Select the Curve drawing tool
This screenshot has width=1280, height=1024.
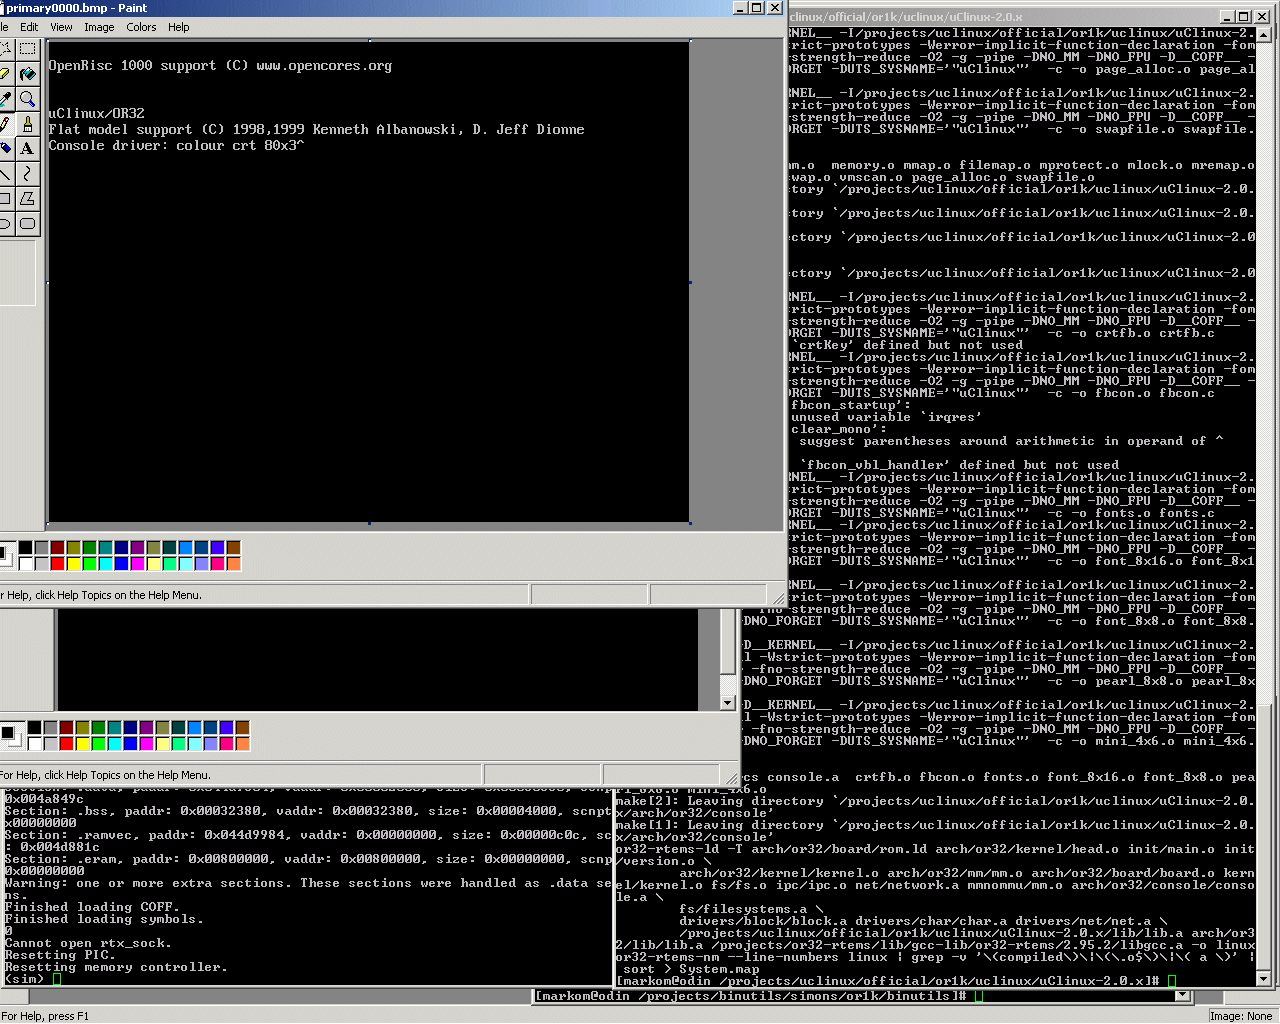click(x=27, y=174)
